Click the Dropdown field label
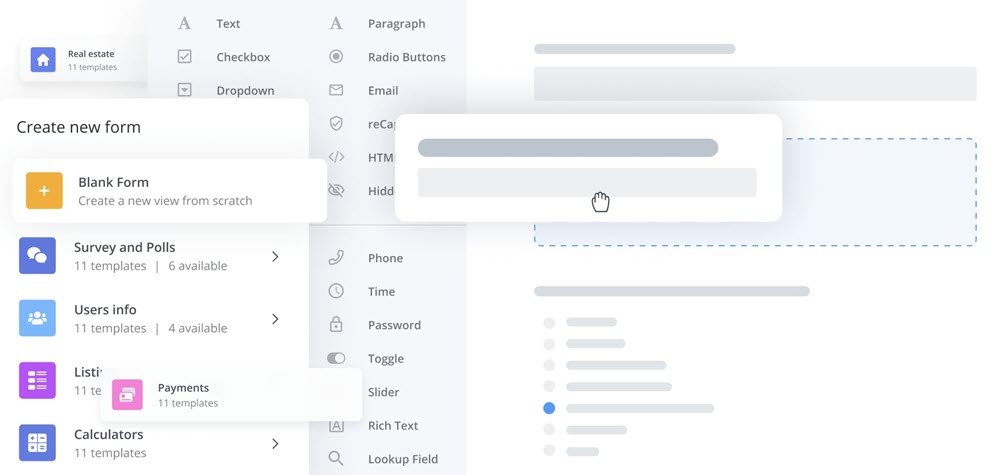 (x=246, y=91)
